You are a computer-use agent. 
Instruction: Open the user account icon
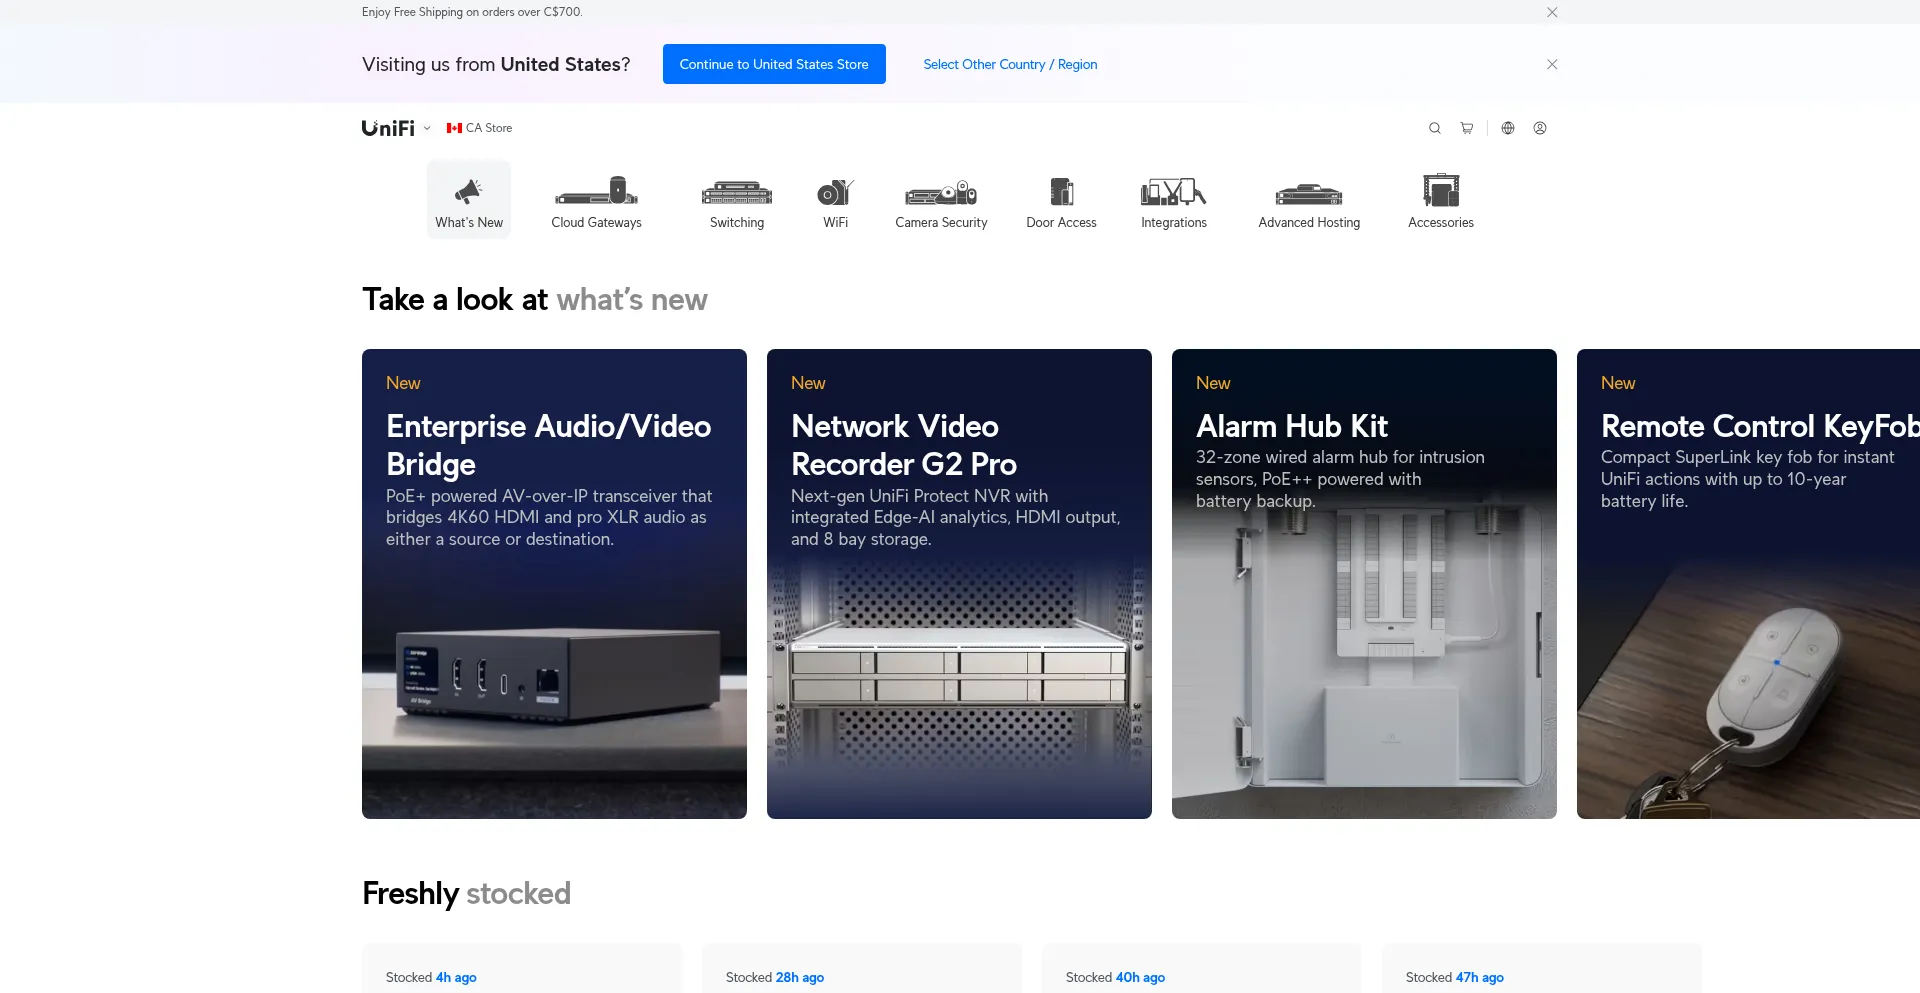click(x=1540, y=128)
